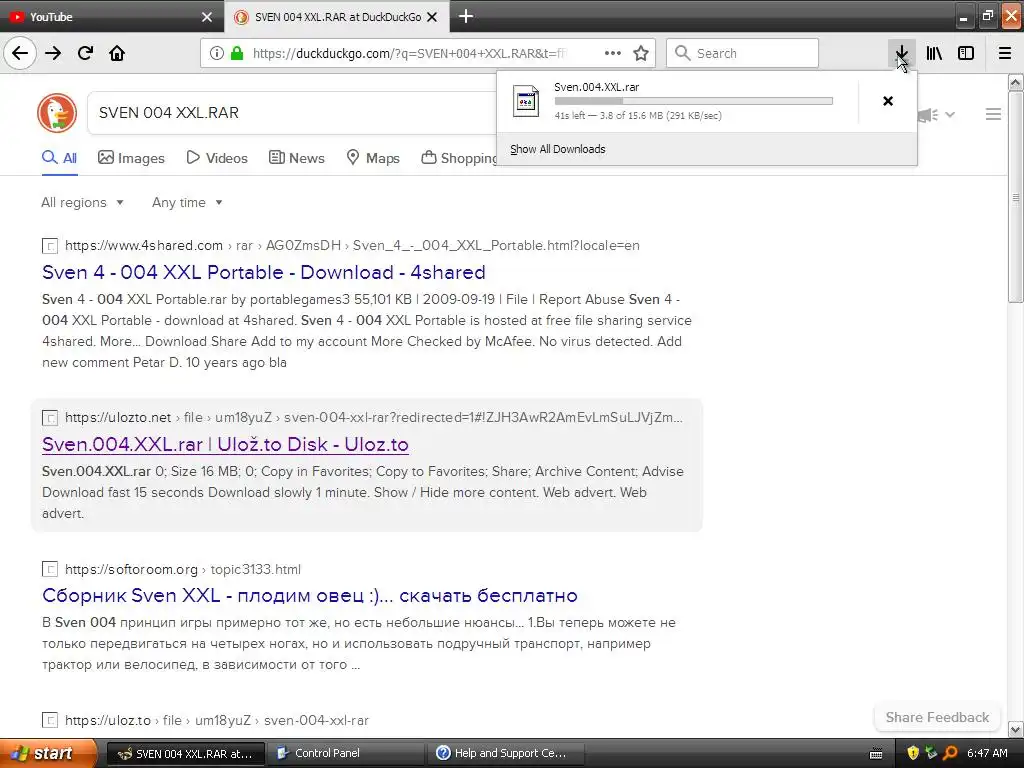Cancel the Sven.004.XXL.rar download
The width and height of the screenshot is (1024, 768).
(888, 101)
